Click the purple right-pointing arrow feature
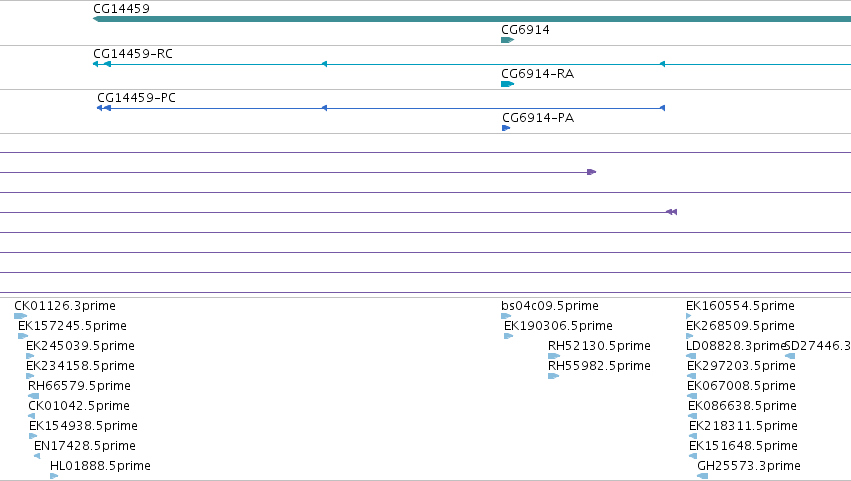 point(592,172)
